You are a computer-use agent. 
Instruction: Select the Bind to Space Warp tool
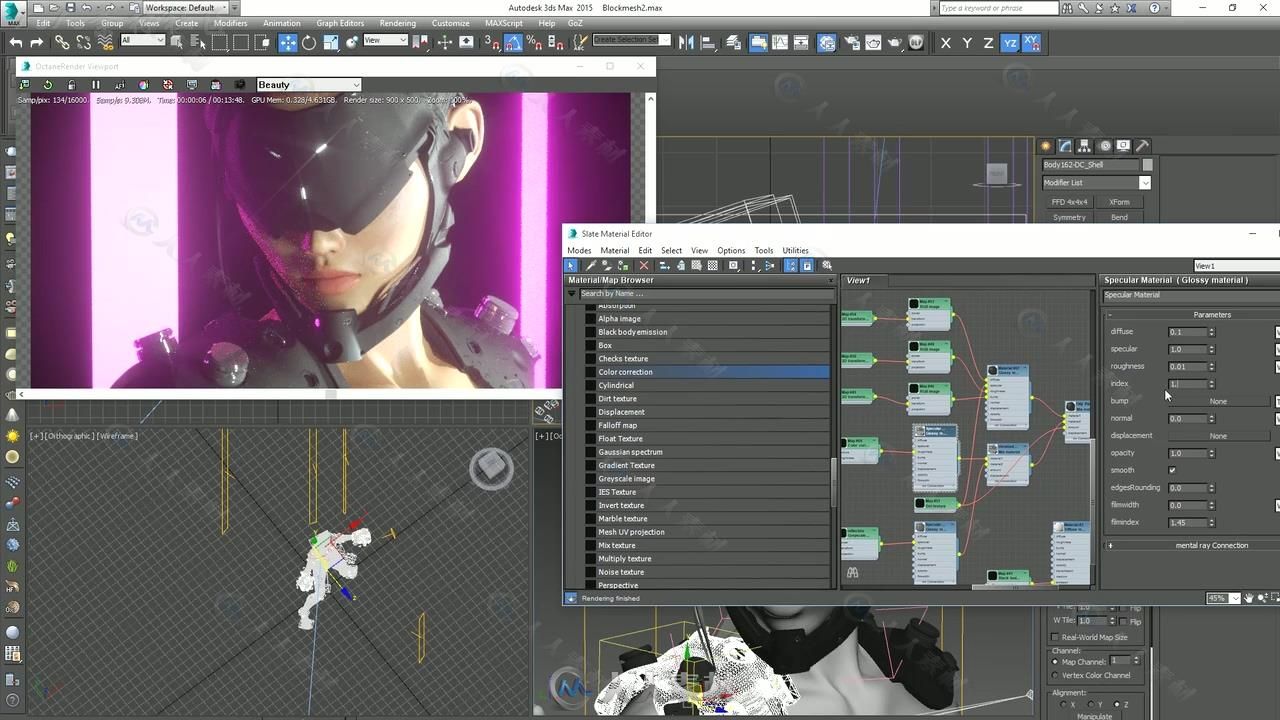[105, 42]
